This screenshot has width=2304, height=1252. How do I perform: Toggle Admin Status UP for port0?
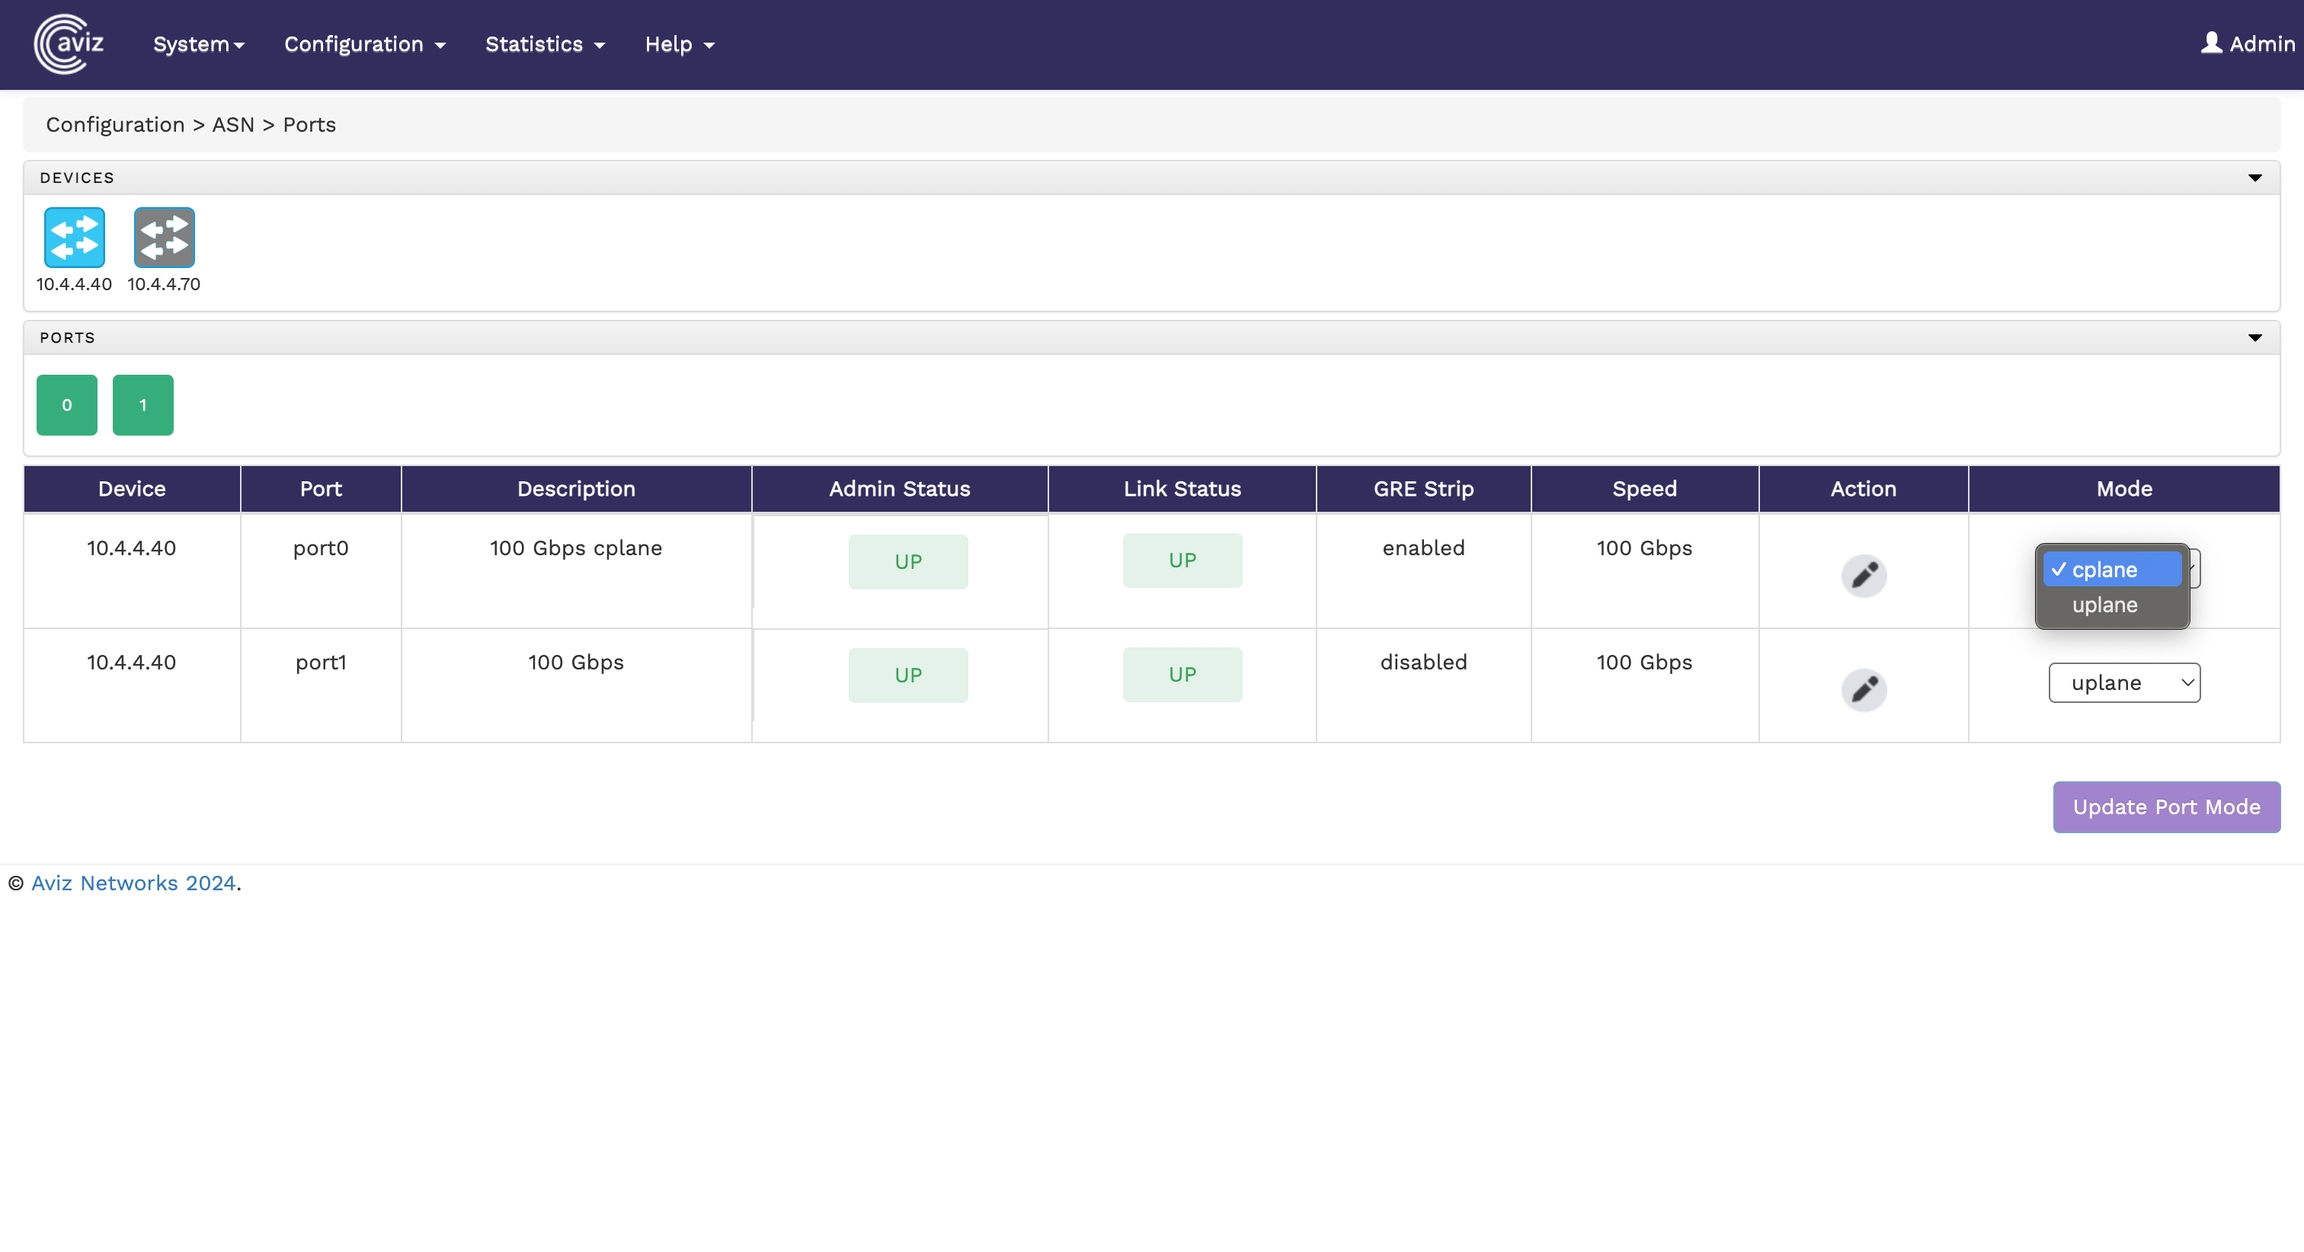(x=907, y=561)
